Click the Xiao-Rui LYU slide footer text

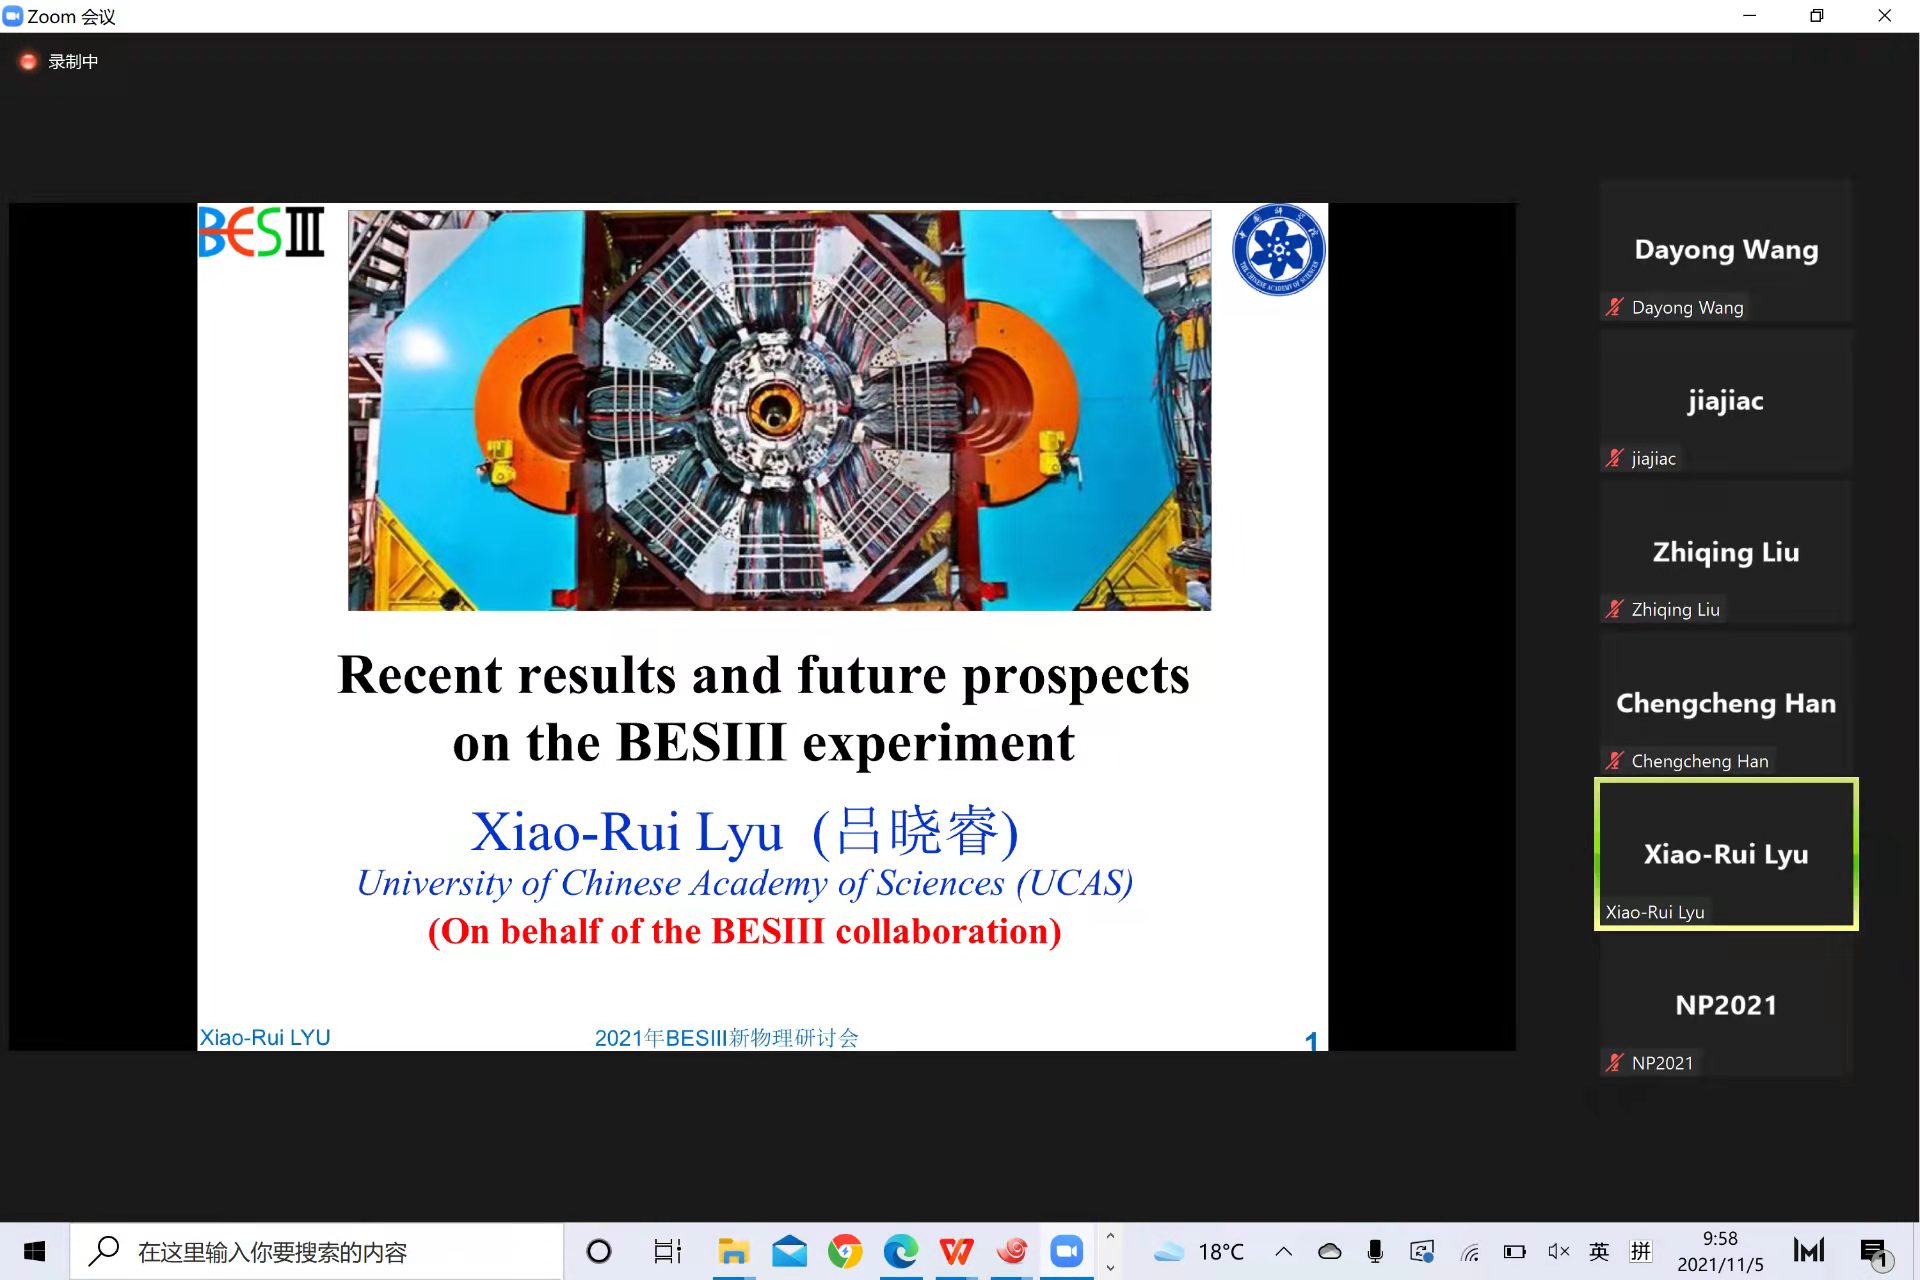(x=265, y=1038)
